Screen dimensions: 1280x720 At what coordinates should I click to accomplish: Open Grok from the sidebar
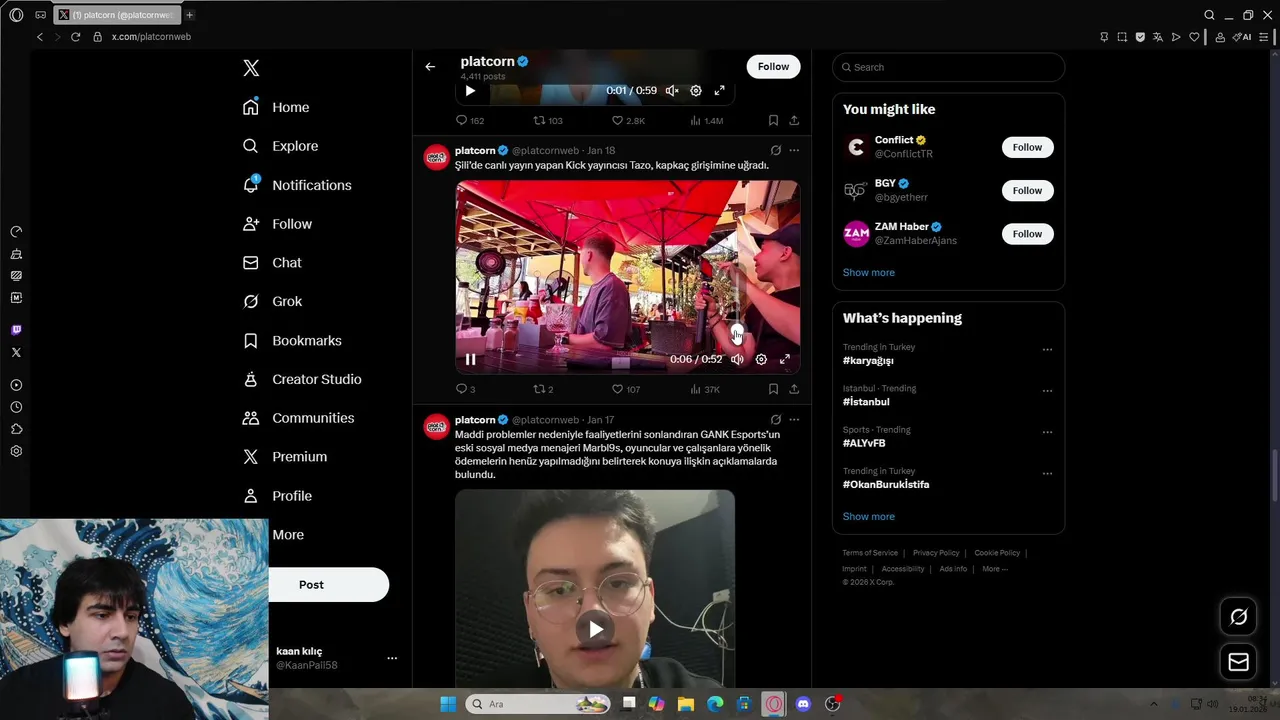(272, 301)
